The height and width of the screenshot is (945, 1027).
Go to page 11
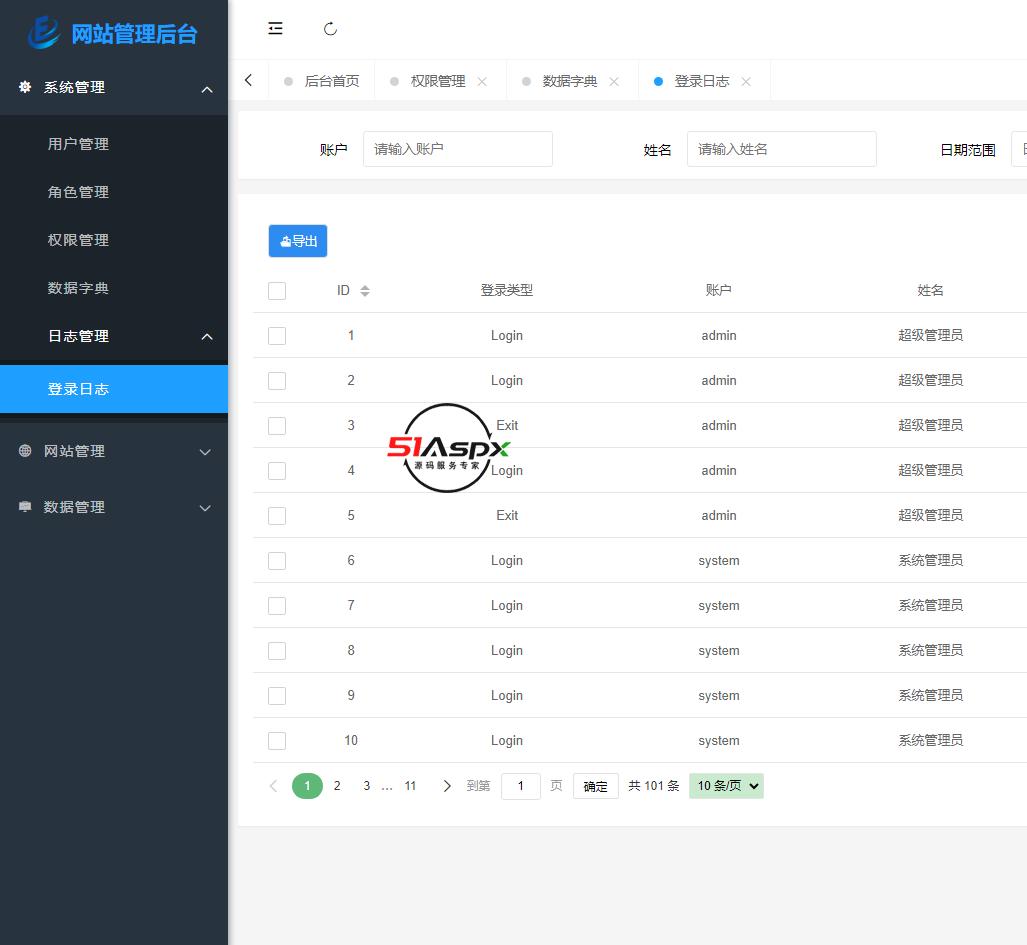pyautogui.click(x=410, y=785)
